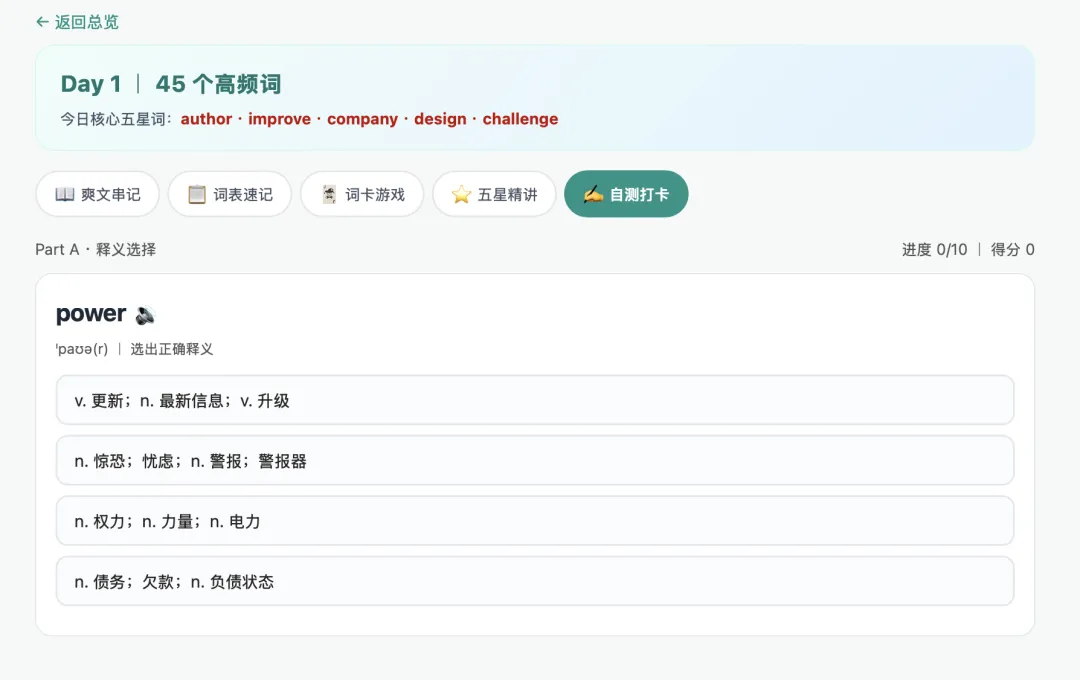Click the card icon in 词卡游戏
Viewport: 1080px width, 680px height.
coord(329,194)
